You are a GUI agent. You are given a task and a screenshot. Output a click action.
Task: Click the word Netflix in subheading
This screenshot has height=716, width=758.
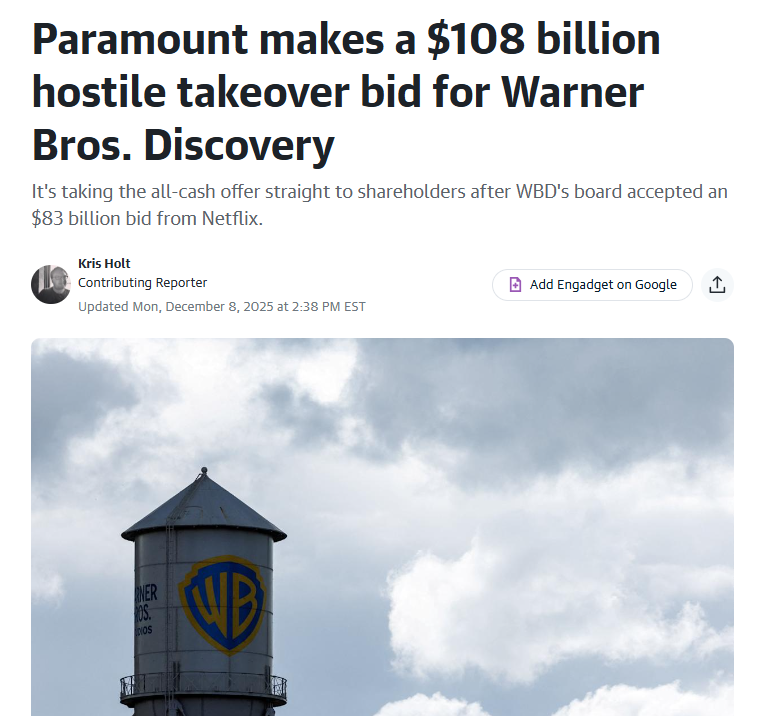[230, 219]
